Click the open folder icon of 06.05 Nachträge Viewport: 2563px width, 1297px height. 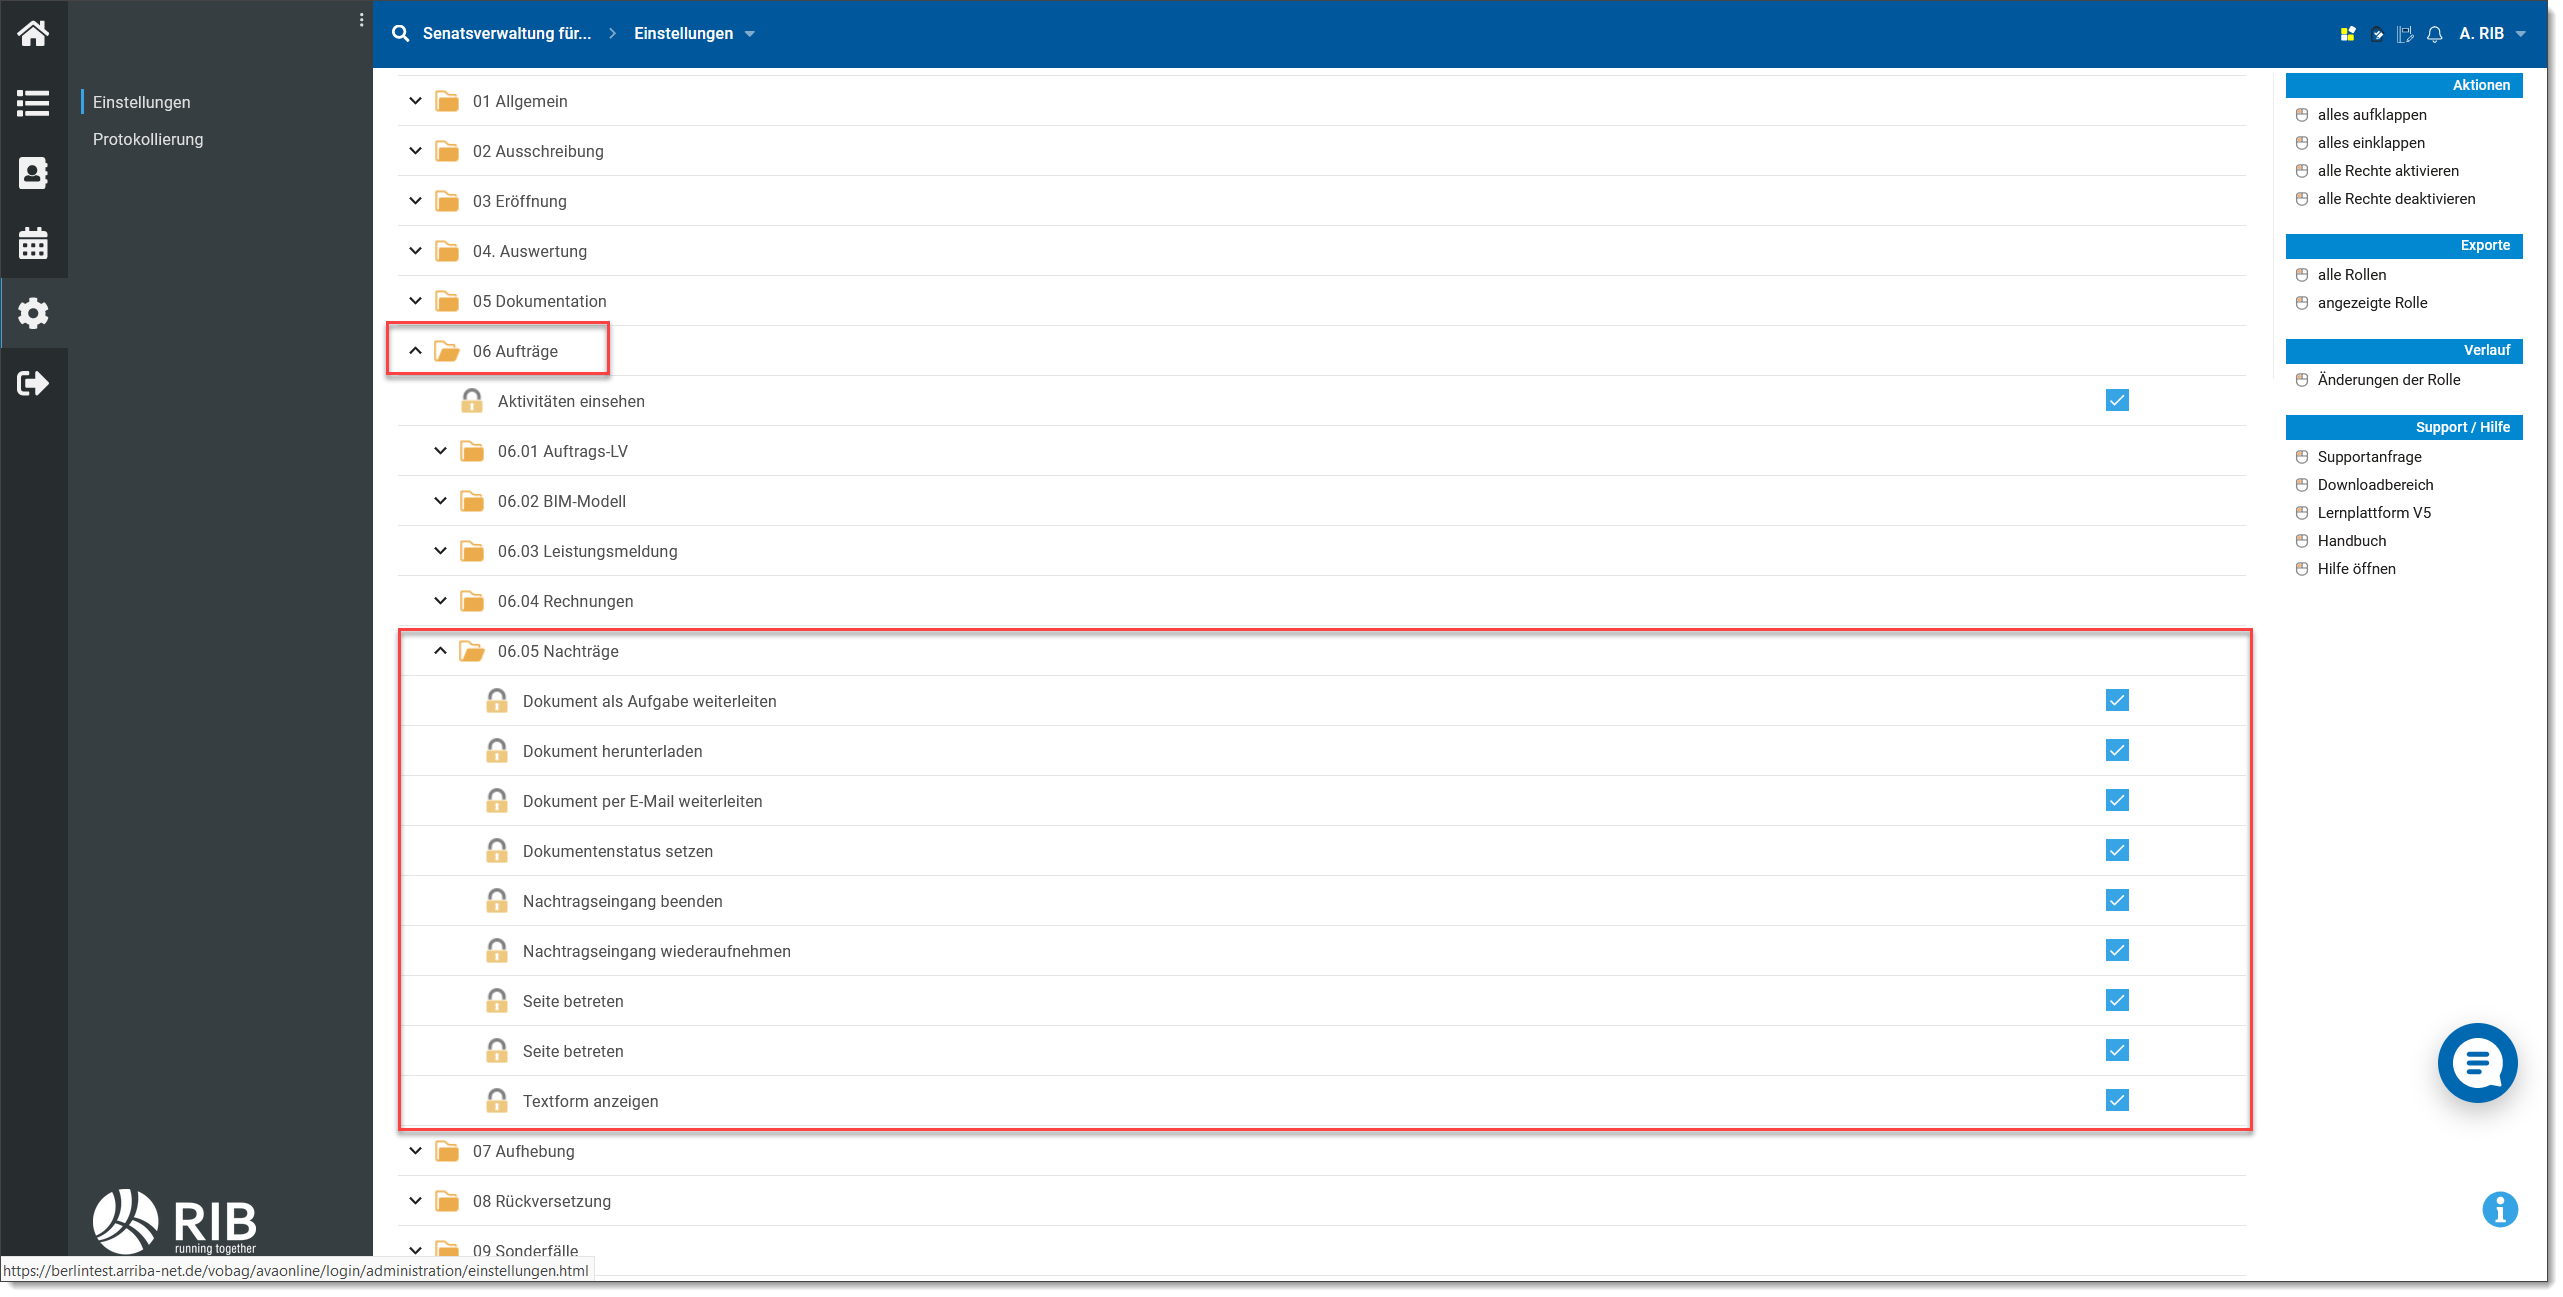(x=472, y=651)
